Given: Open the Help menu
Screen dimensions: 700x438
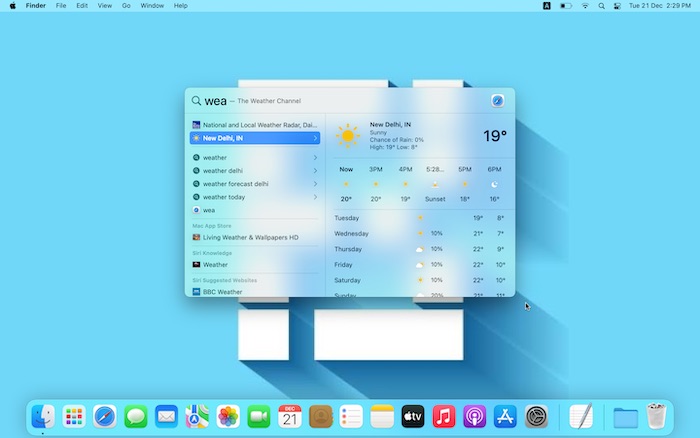Looking at the screenshot, I should tap(180, 6).
